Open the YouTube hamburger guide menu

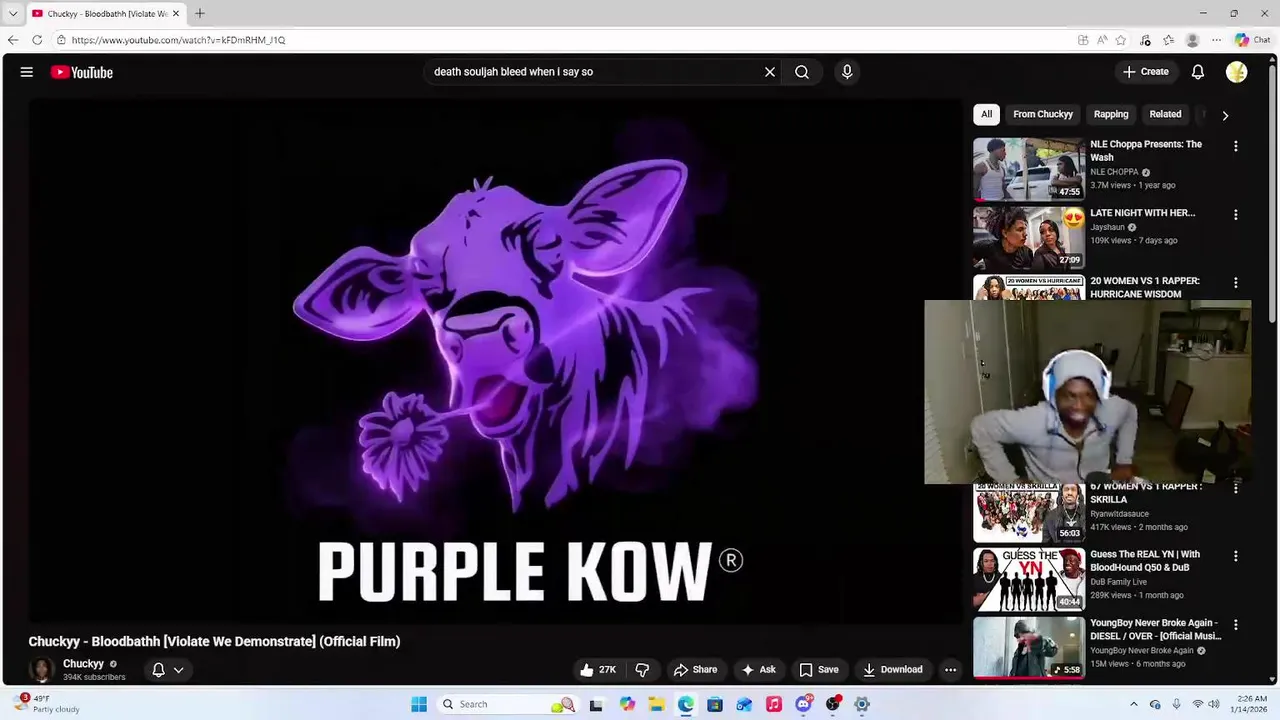click(27, 72)
